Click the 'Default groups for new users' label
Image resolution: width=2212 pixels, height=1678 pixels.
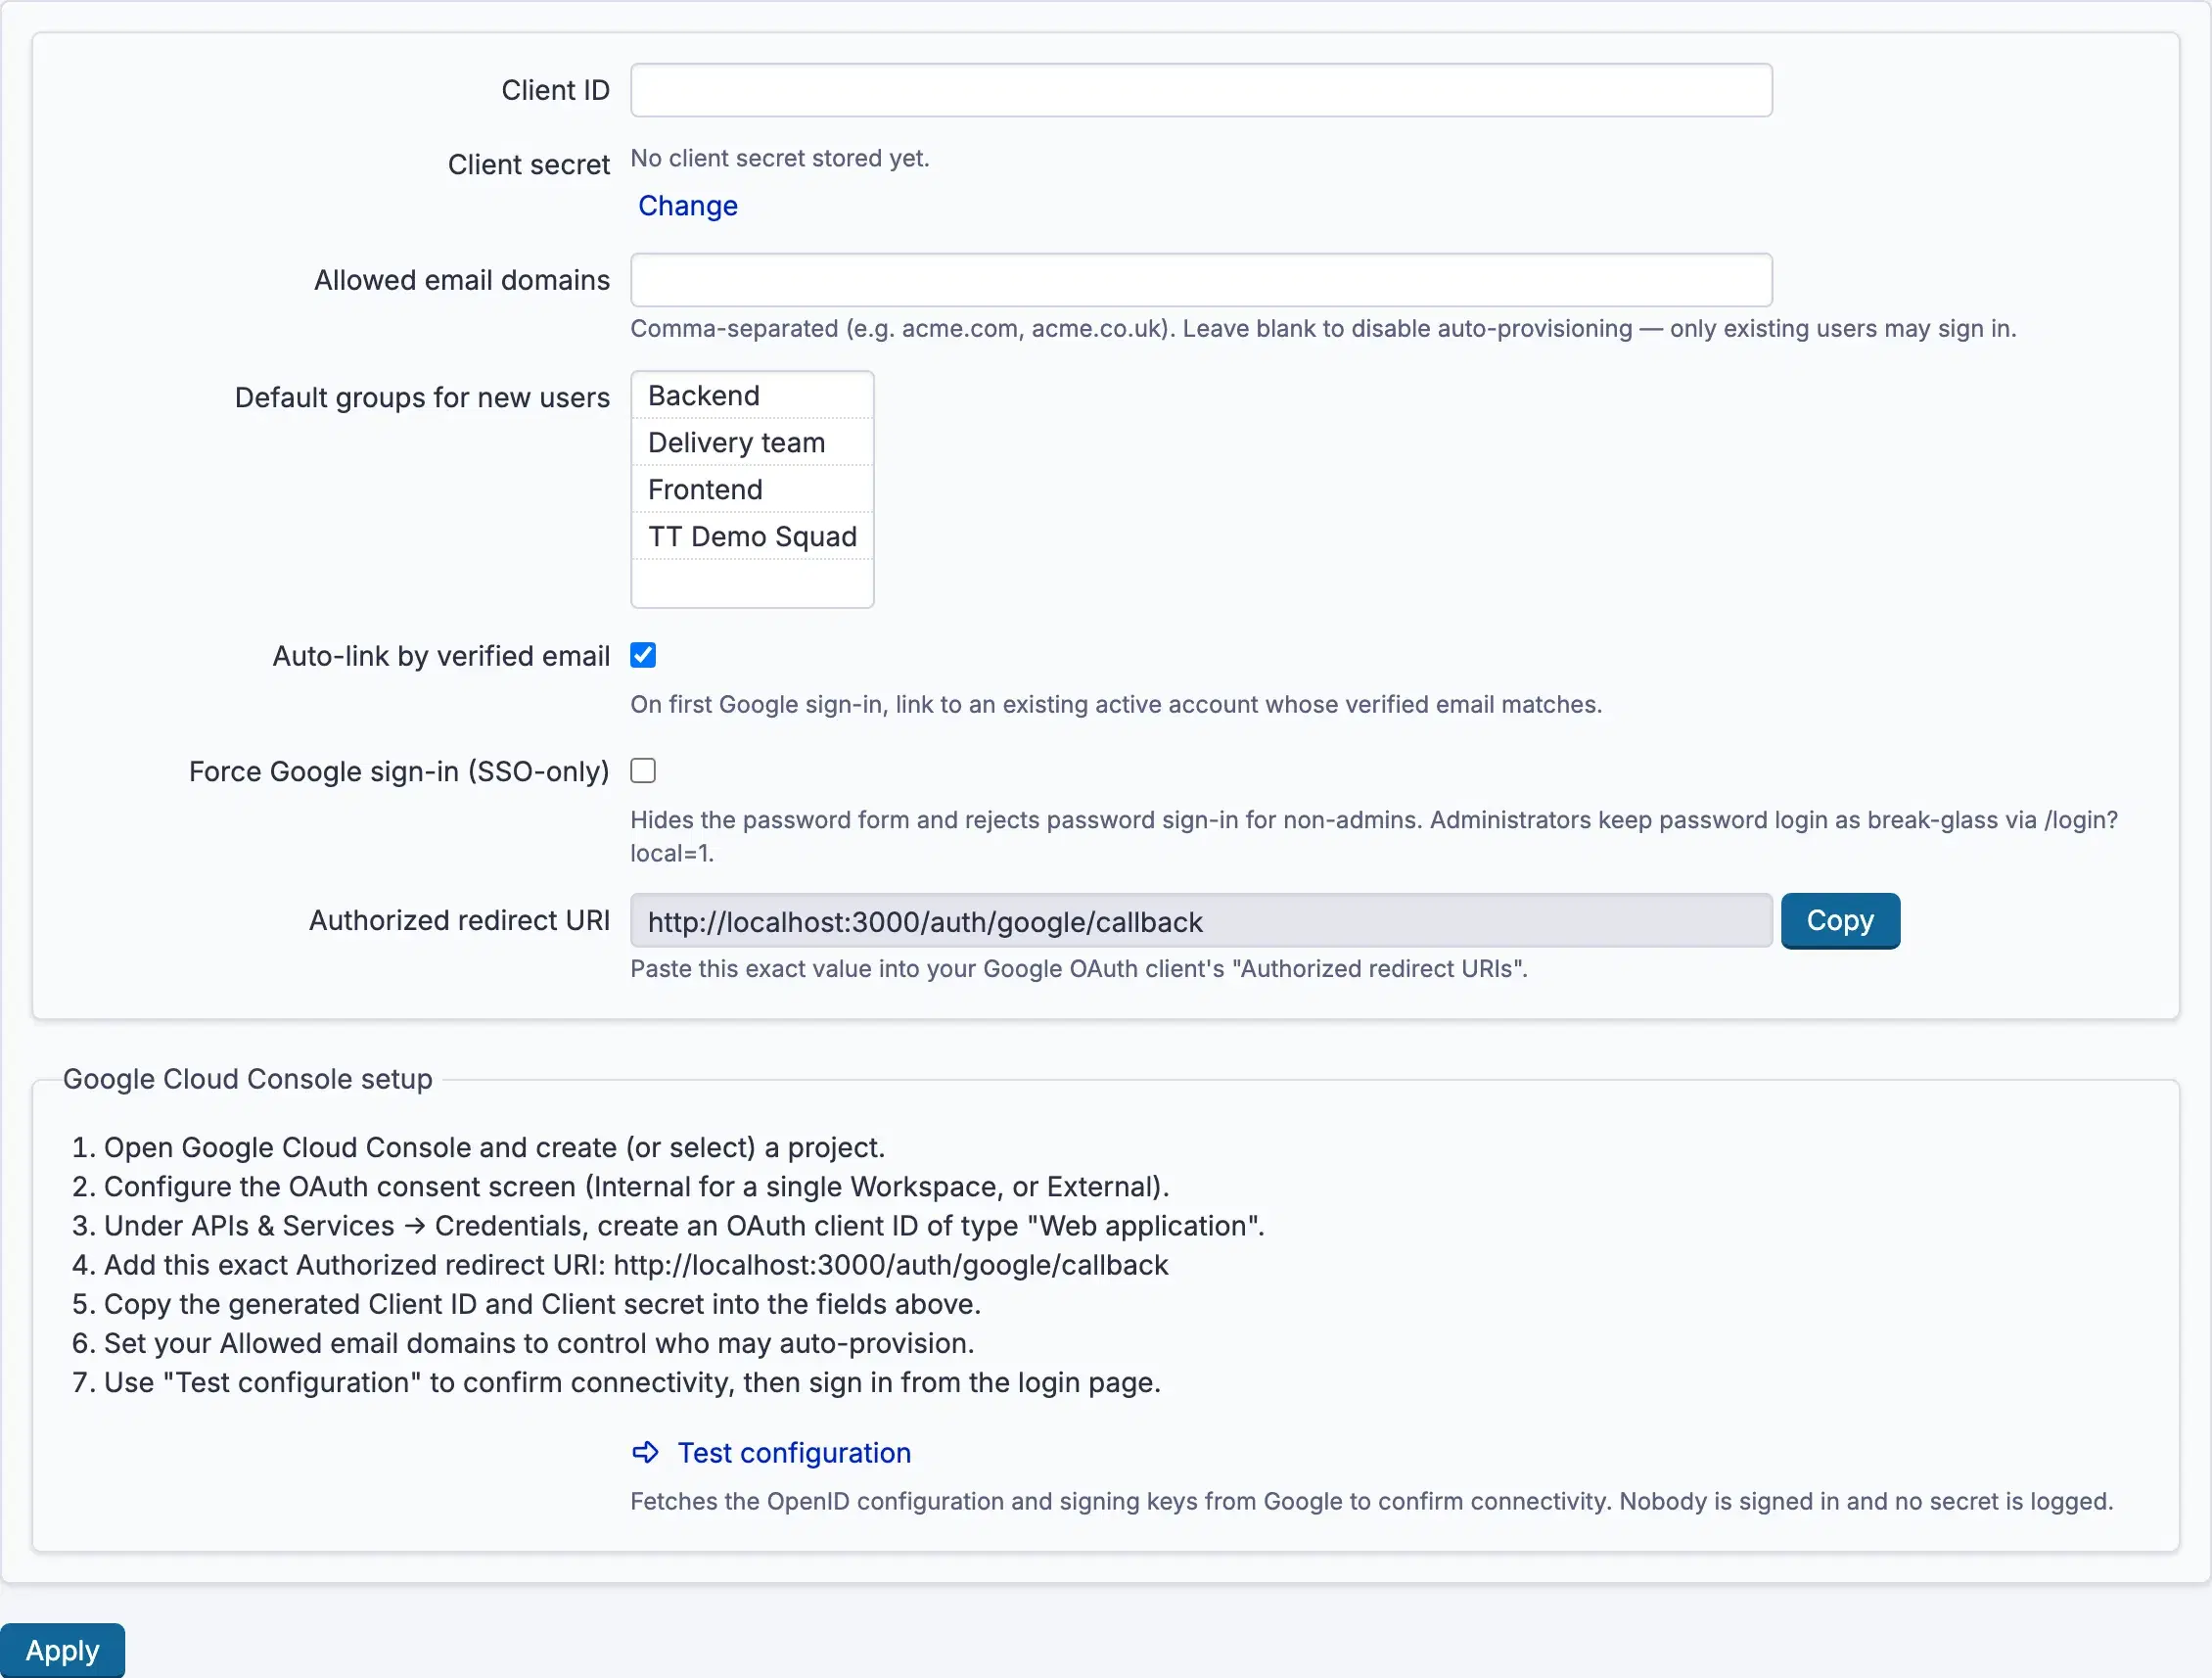[x=422, y=398]
